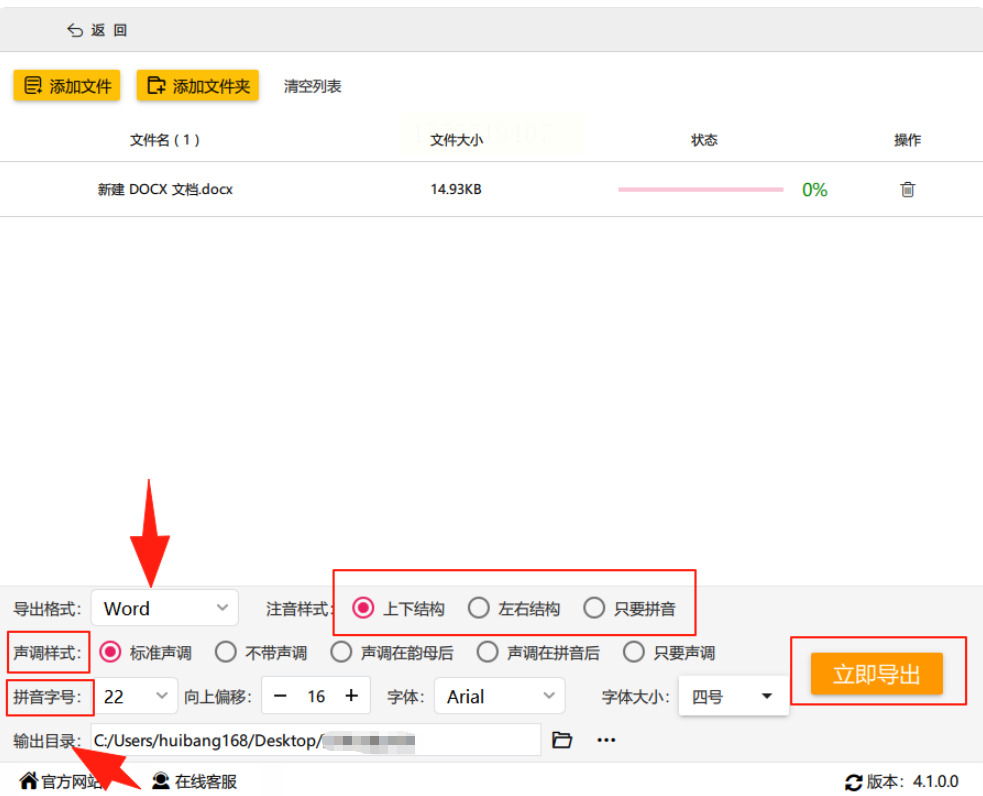Open the Arial font dropdown
Image resolution: width=983 pixels, height=796 pixels.
[x=500, y=696]
